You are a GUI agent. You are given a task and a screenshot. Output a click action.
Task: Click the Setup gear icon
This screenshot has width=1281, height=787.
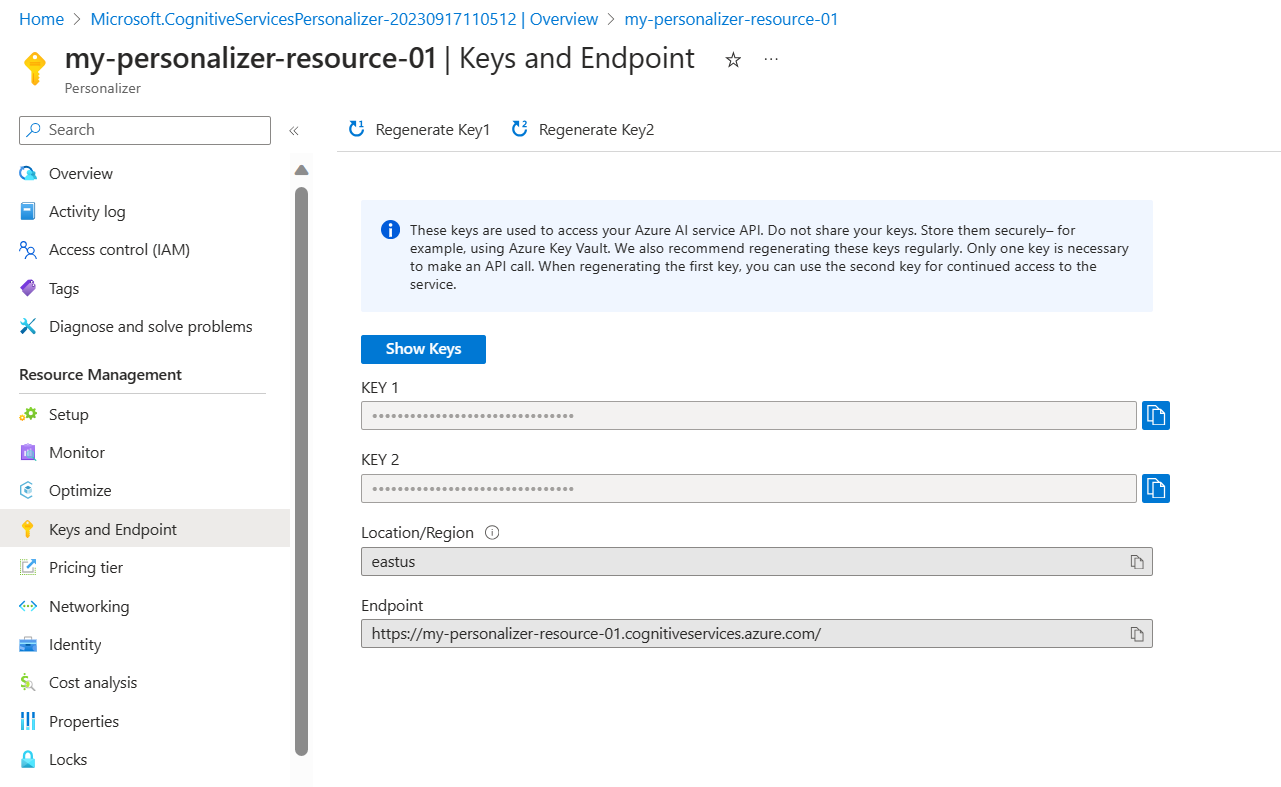[x=28, y=415]
